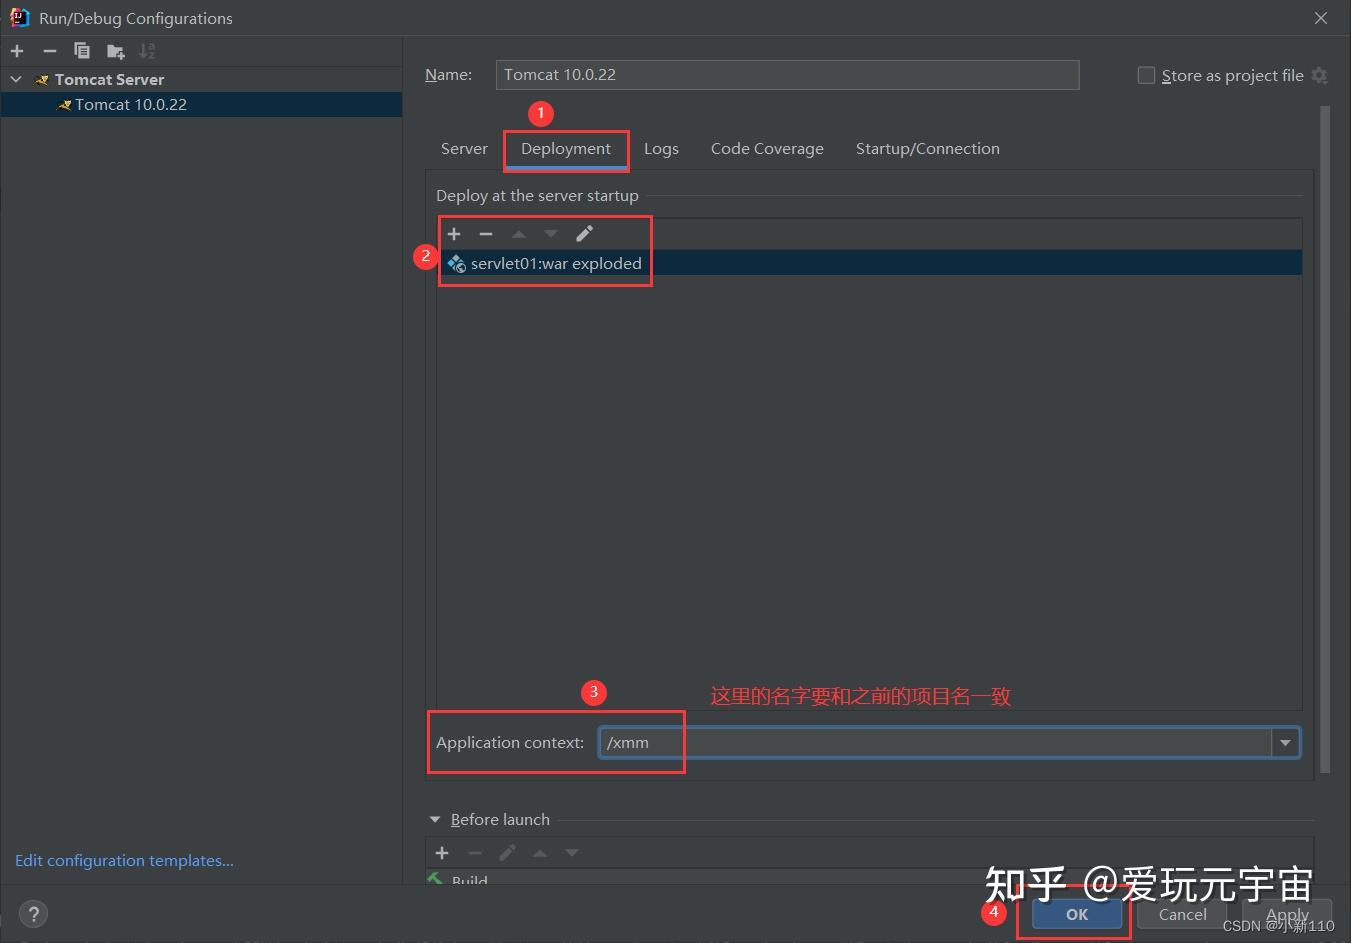
Task: Edit the servlet01 artifact with the pencil icon
Action: [584, 233]
